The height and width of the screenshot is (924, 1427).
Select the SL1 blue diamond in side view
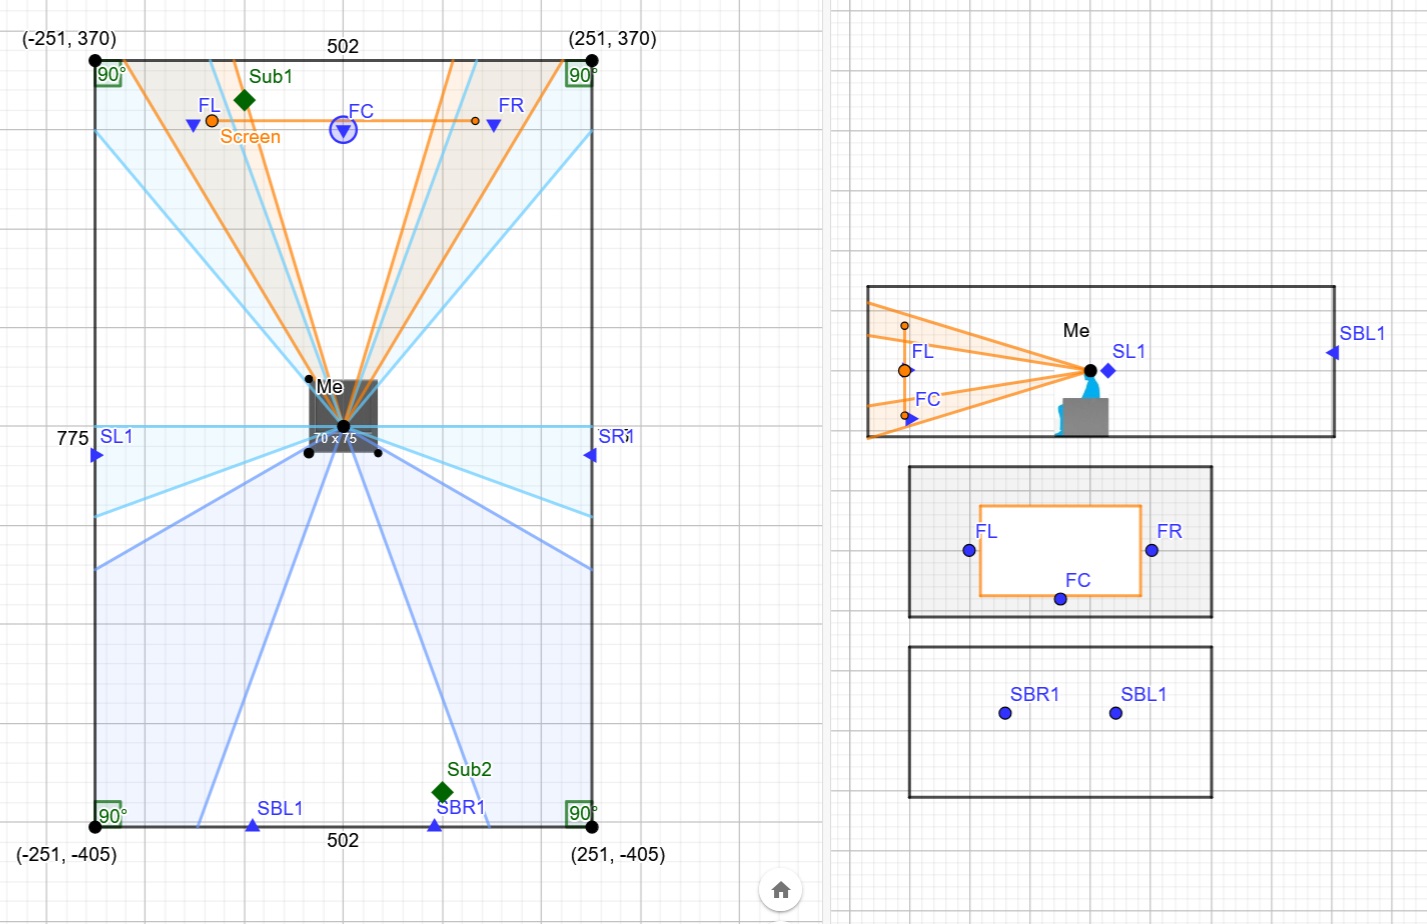pos(1108,371)
